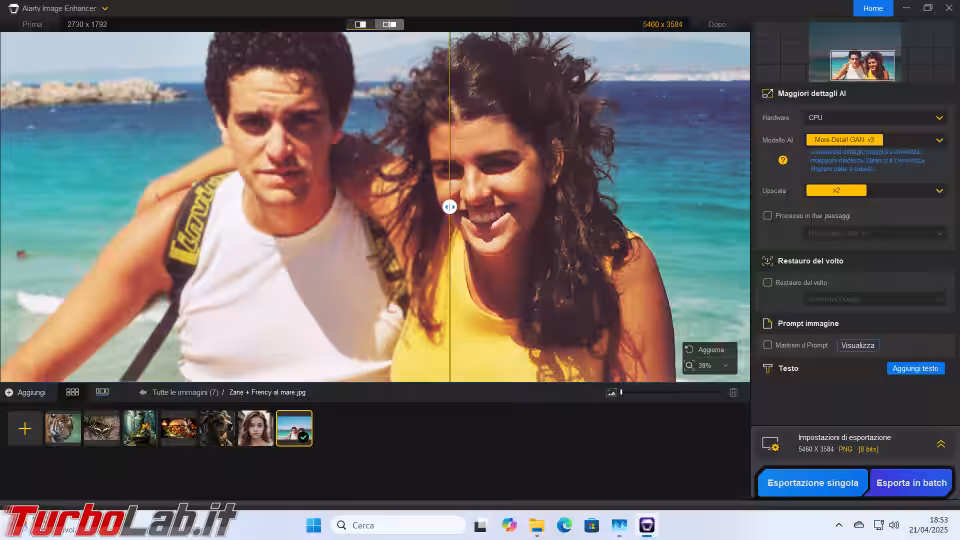The image size is (960, 540).
Task: Enable Mantieni il Prompt checkbox
Action: 767,345
